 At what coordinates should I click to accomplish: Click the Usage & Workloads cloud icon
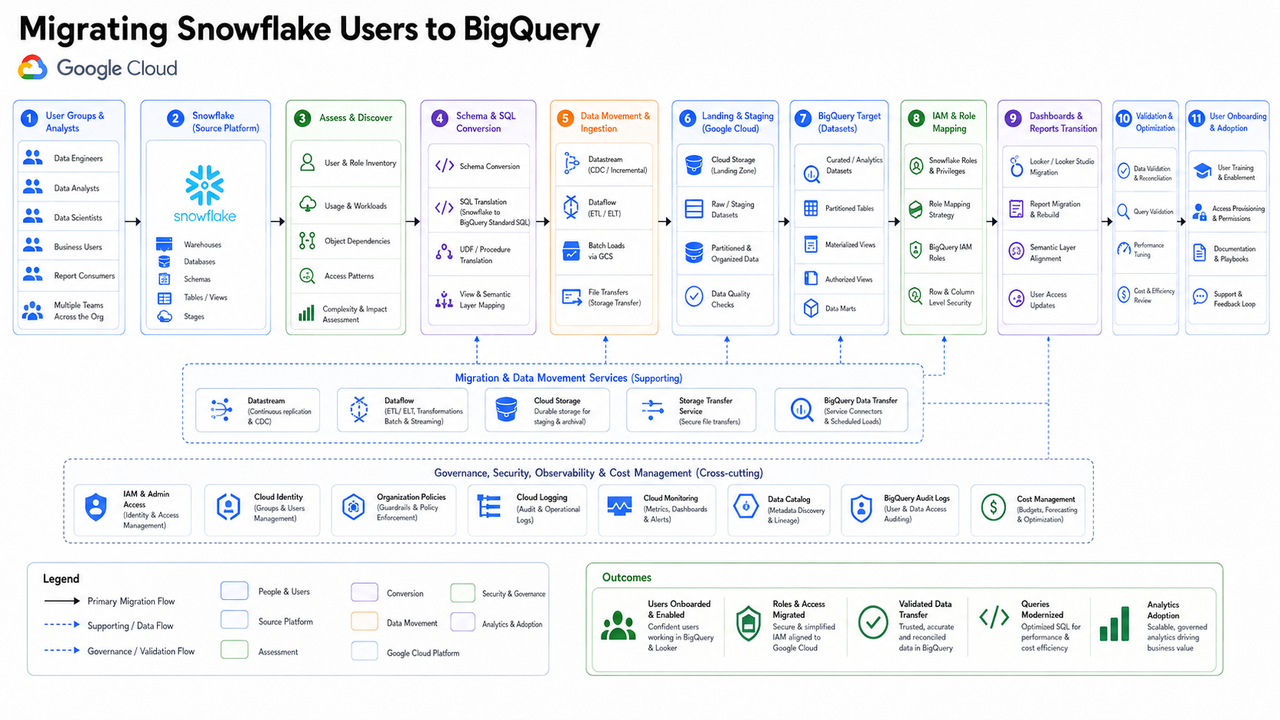[307, 205]
